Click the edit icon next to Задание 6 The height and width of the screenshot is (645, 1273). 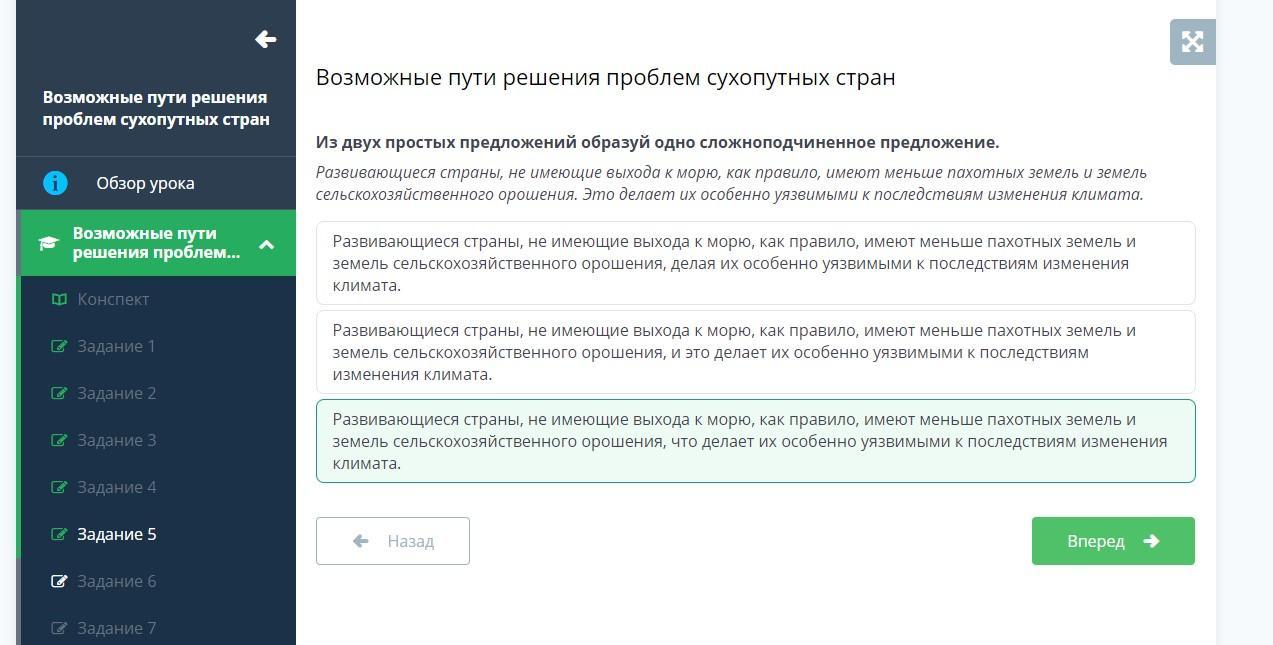click(59, 581)
